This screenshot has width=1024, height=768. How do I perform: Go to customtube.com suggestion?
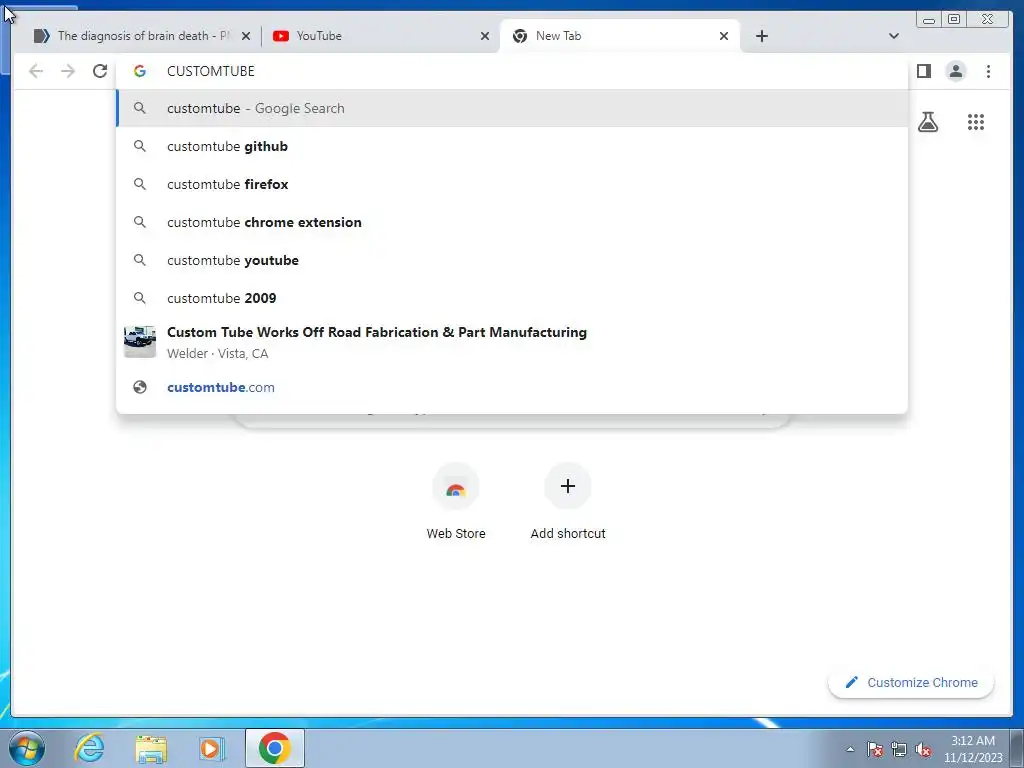pos(511,387)
